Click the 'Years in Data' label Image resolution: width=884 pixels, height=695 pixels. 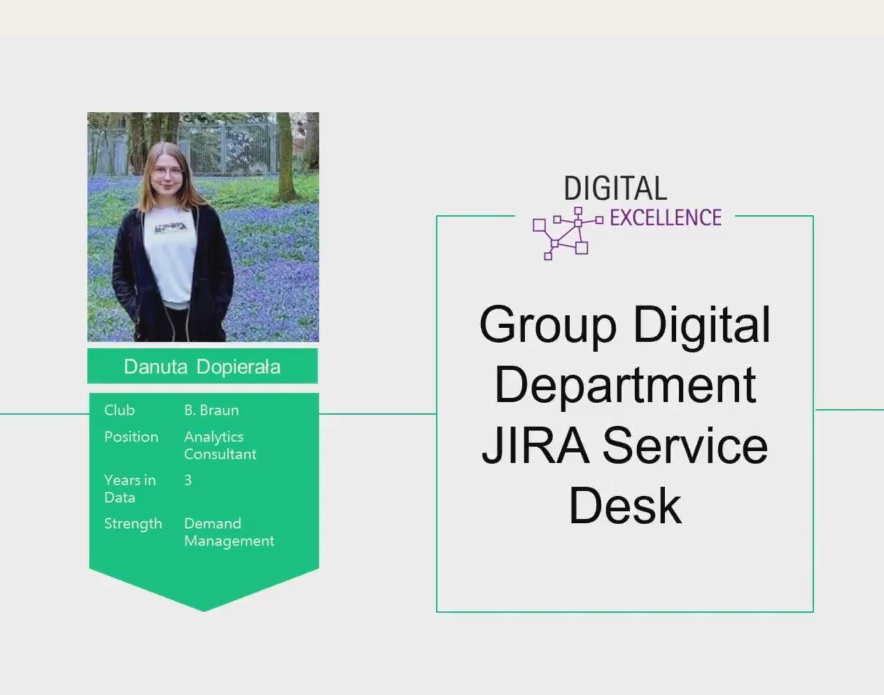tap(130, 489)
